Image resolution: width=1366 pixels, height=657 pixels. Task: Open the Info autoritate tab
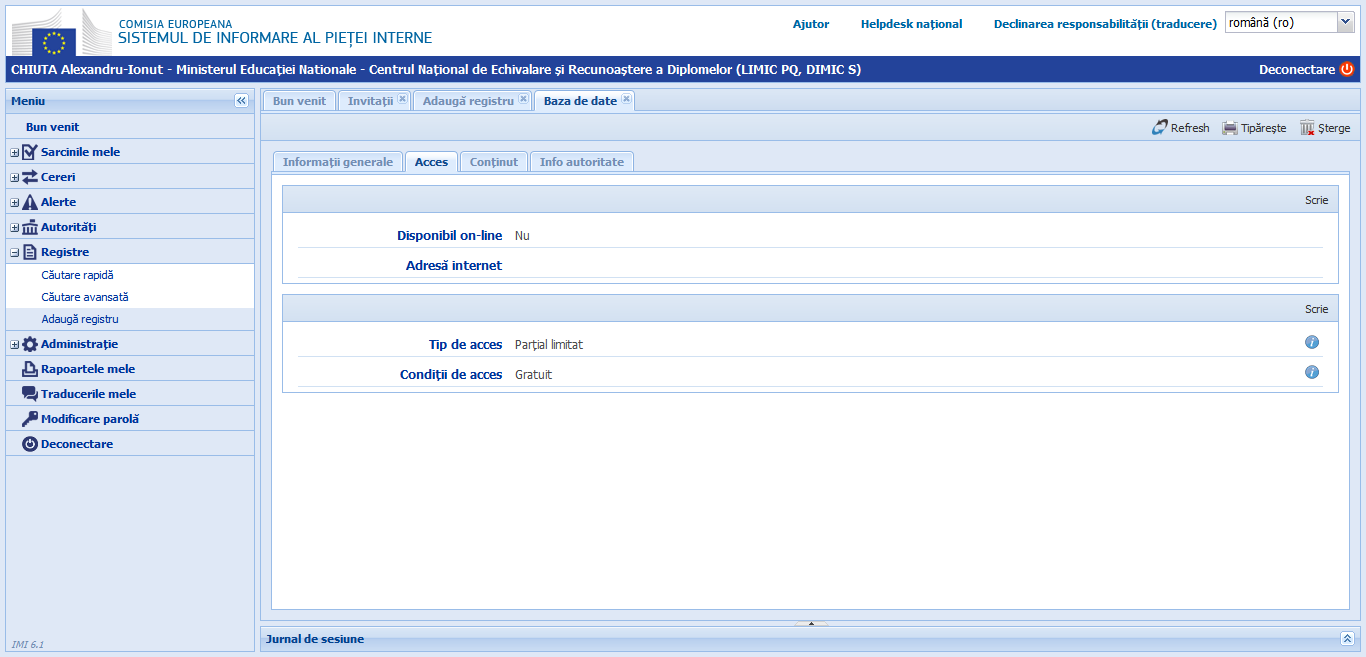tap(581, 160)
